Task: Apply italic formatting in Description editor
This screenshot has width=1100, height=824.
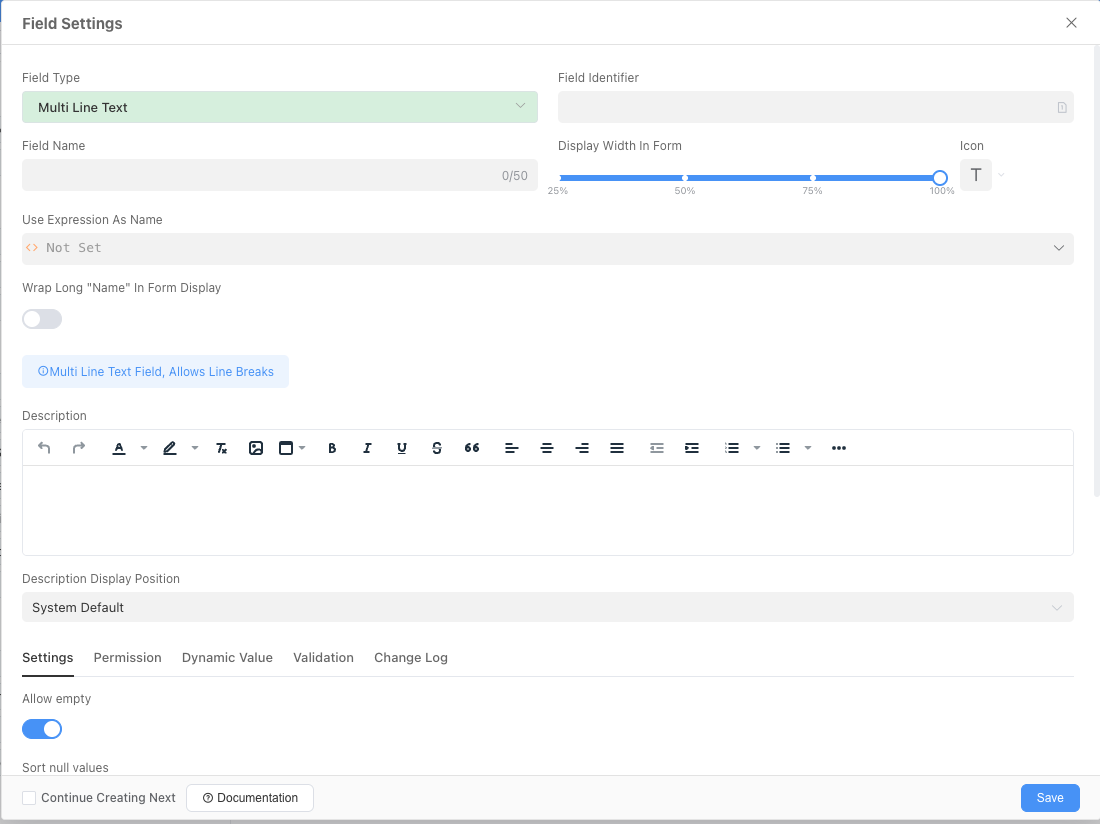Action: click(x=367, y=448)
